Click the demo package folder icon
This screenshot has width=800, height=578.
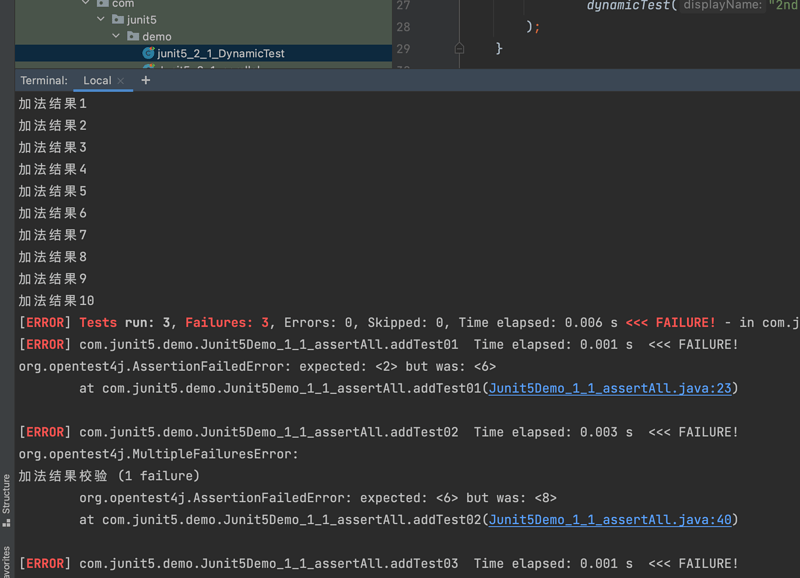pyautogui.click(x=133, y=36)
